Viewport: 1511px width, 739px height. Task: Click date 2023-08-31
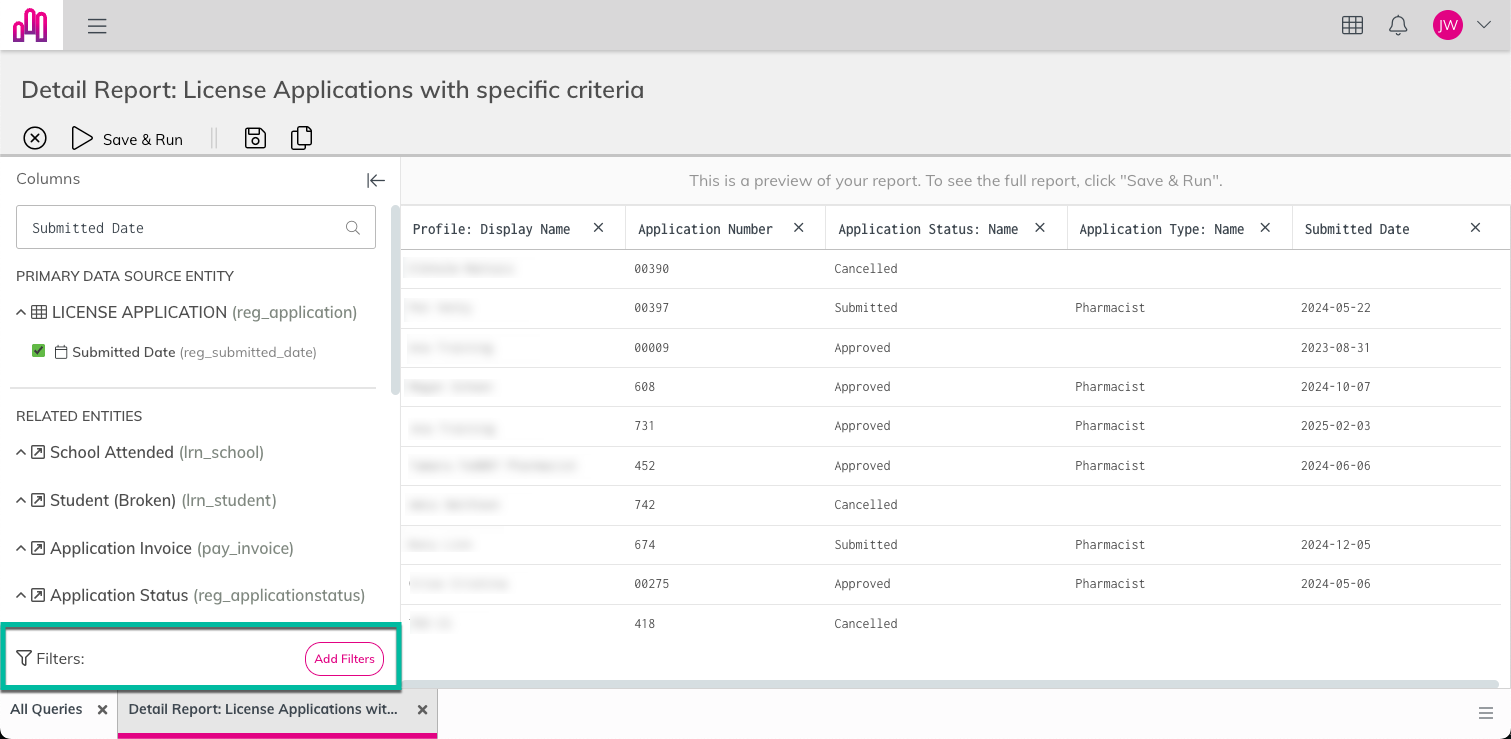point(1335,348)
